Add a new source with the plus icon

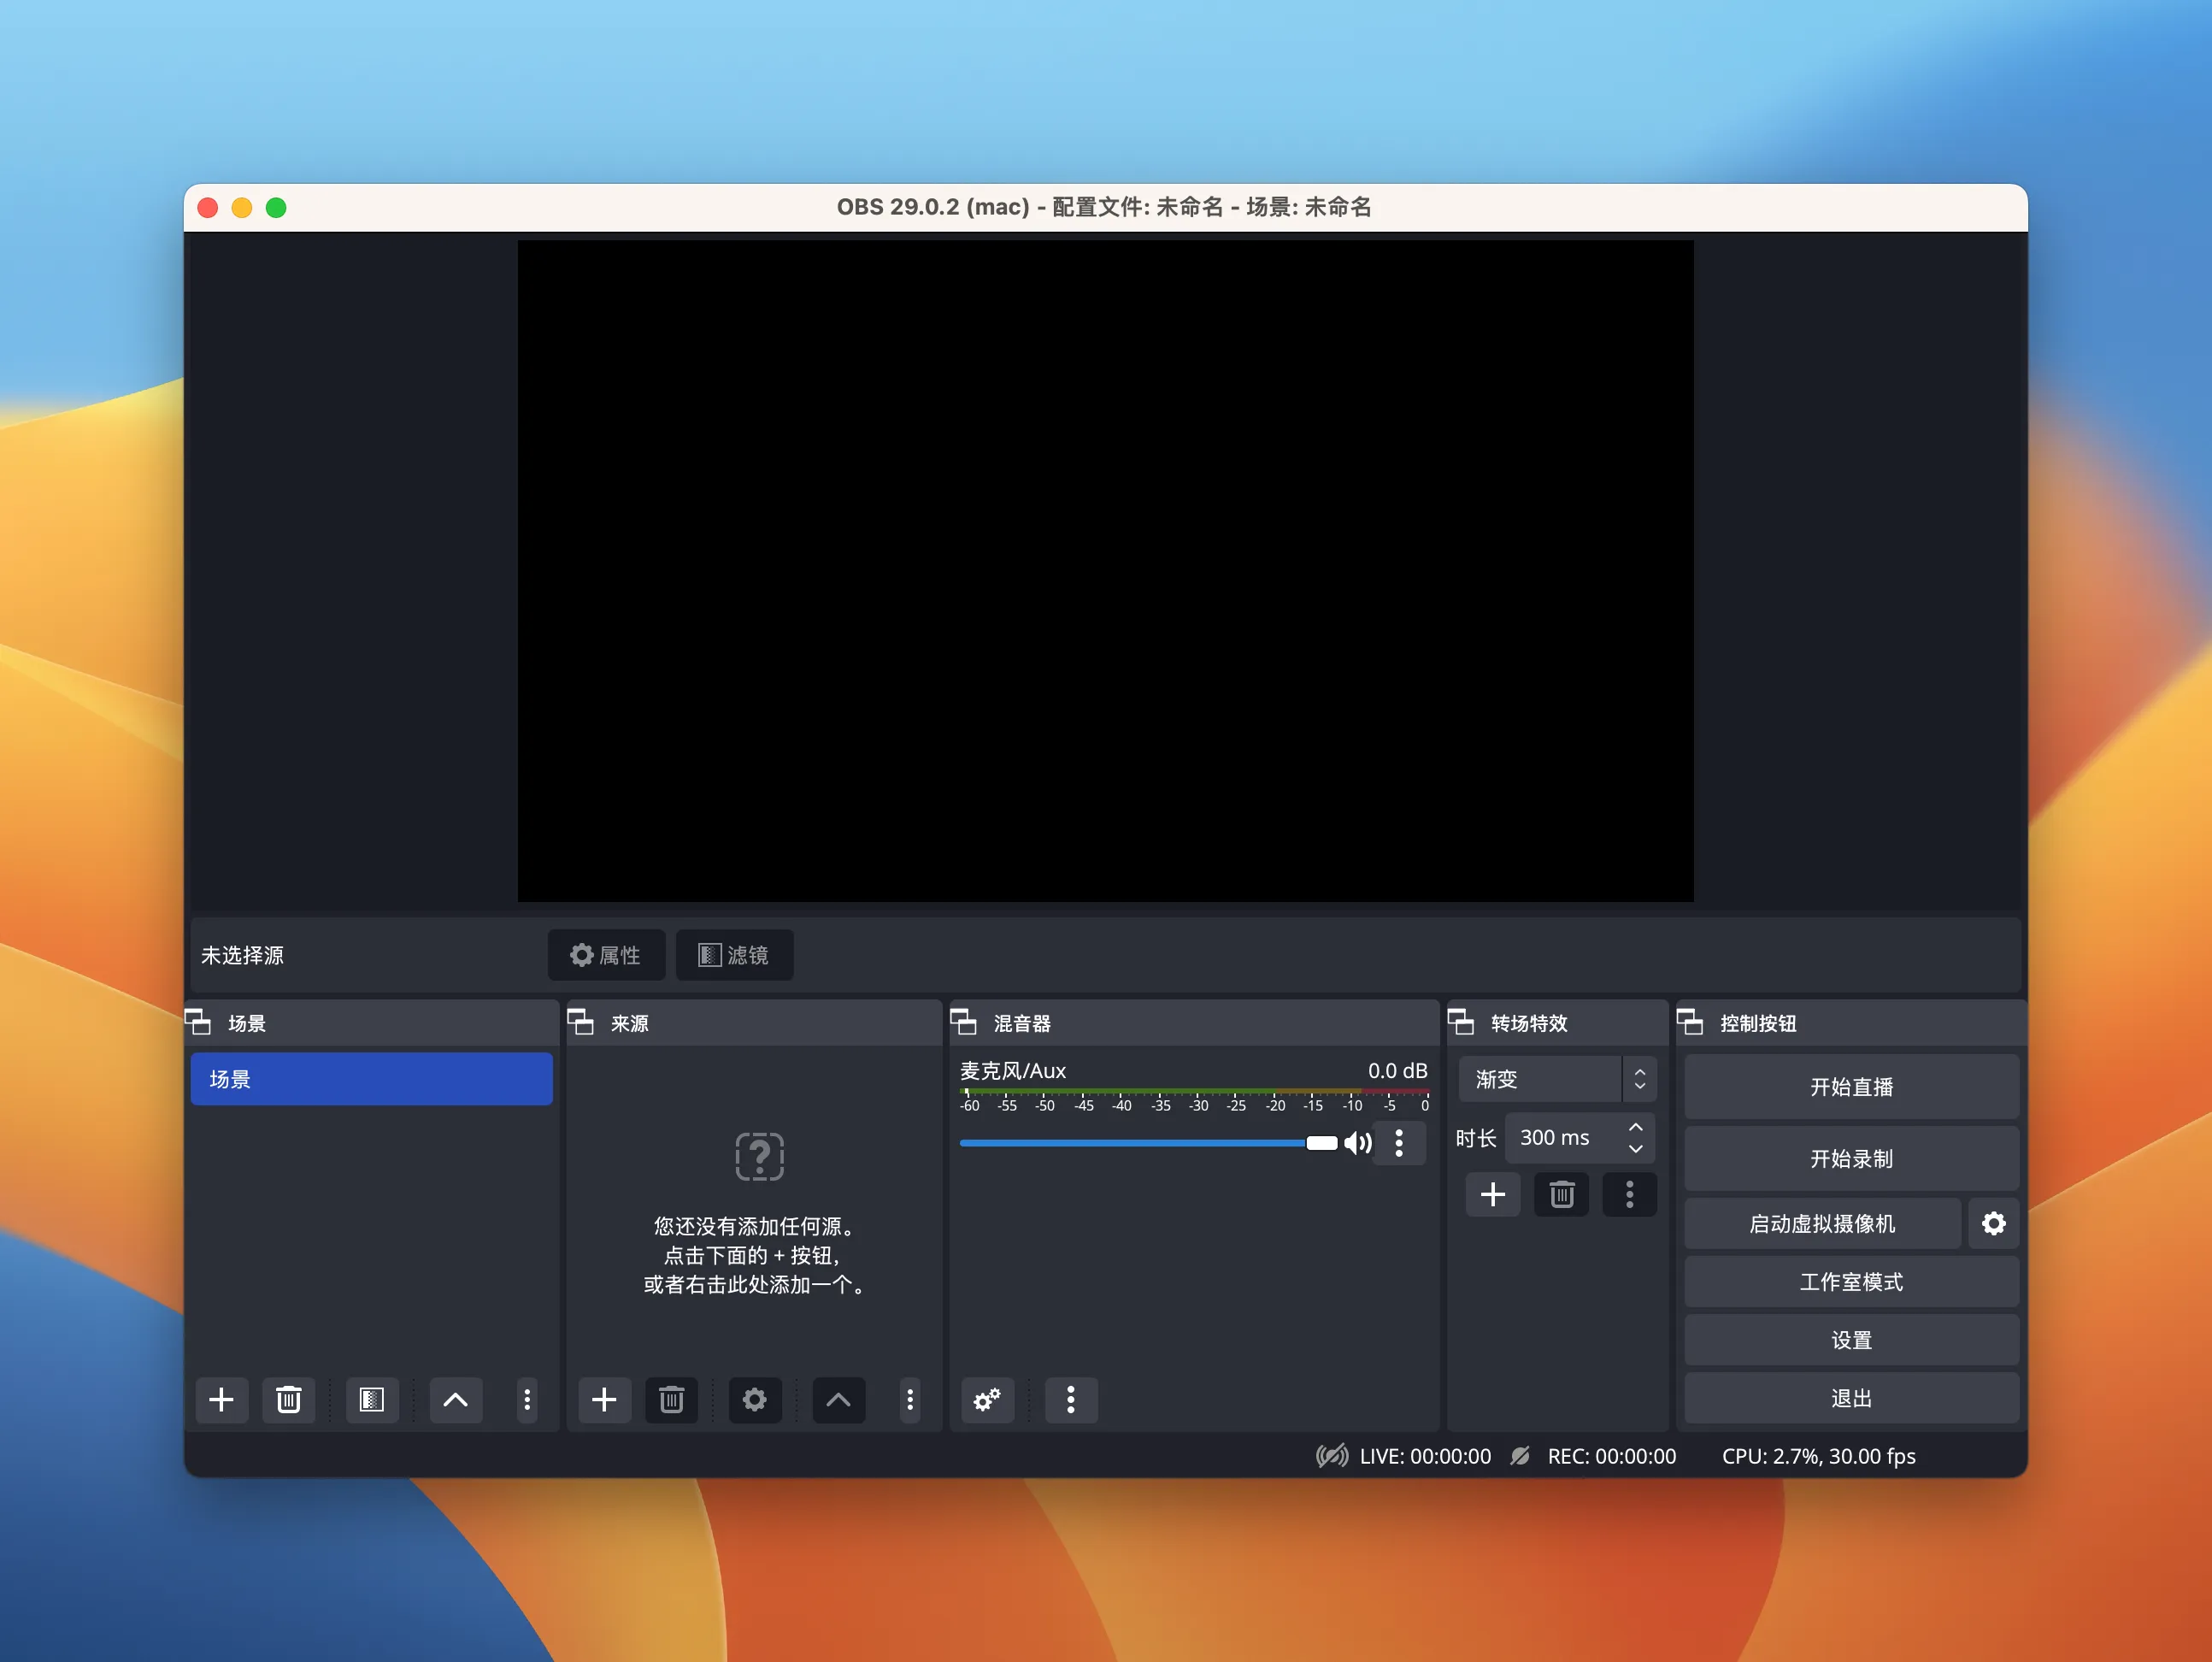click(x=604, y=1400)
